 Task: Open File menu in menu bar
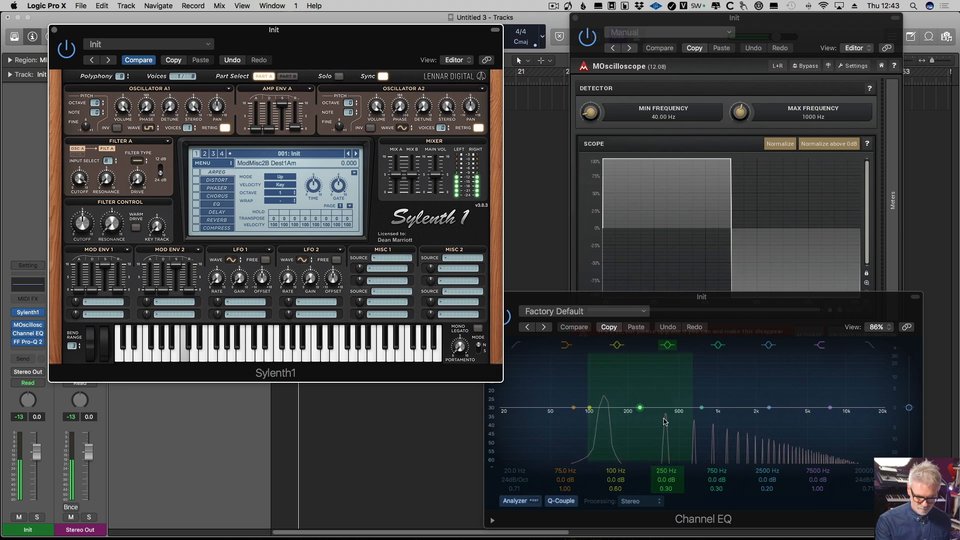[80, 6]
